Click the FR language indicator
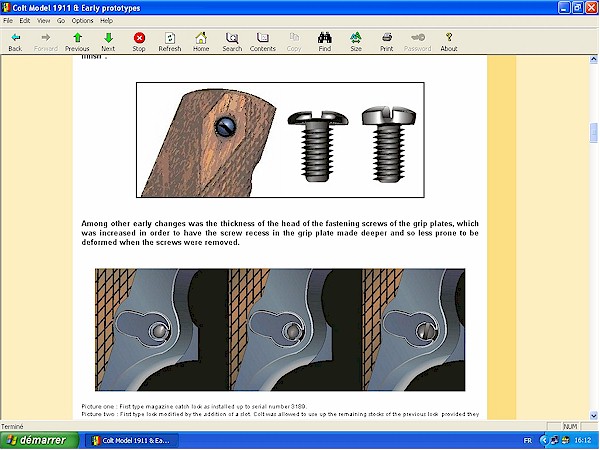 coord(527,441)
